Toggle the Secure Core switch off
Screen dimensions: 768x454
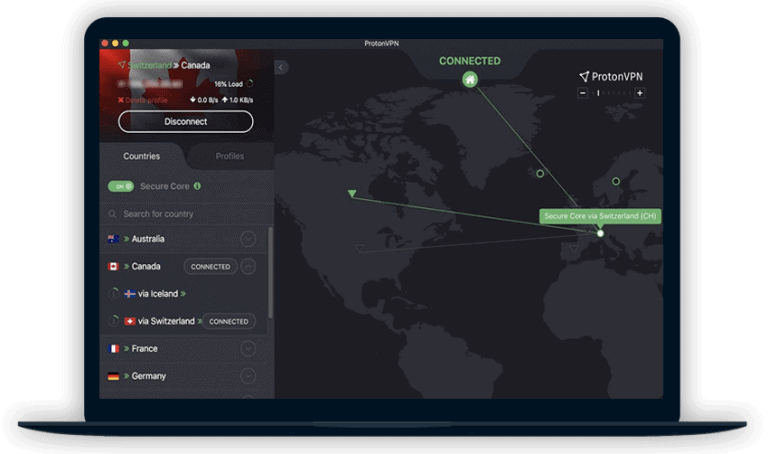tap(121, 187)
